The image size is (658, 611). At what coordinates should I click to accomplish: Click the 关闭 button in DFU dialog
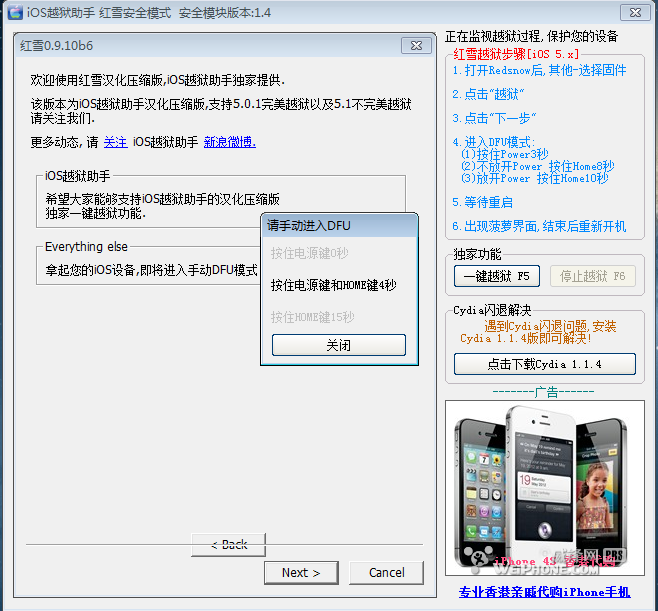339,345
